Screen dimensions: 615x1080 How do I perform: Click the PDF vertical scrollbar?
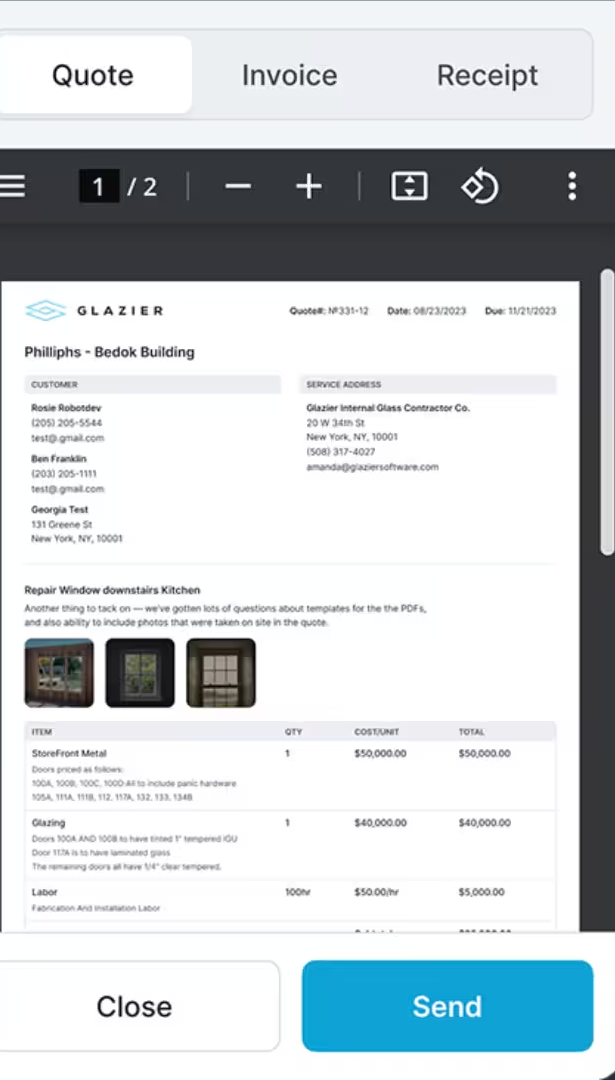pos(607,412)
